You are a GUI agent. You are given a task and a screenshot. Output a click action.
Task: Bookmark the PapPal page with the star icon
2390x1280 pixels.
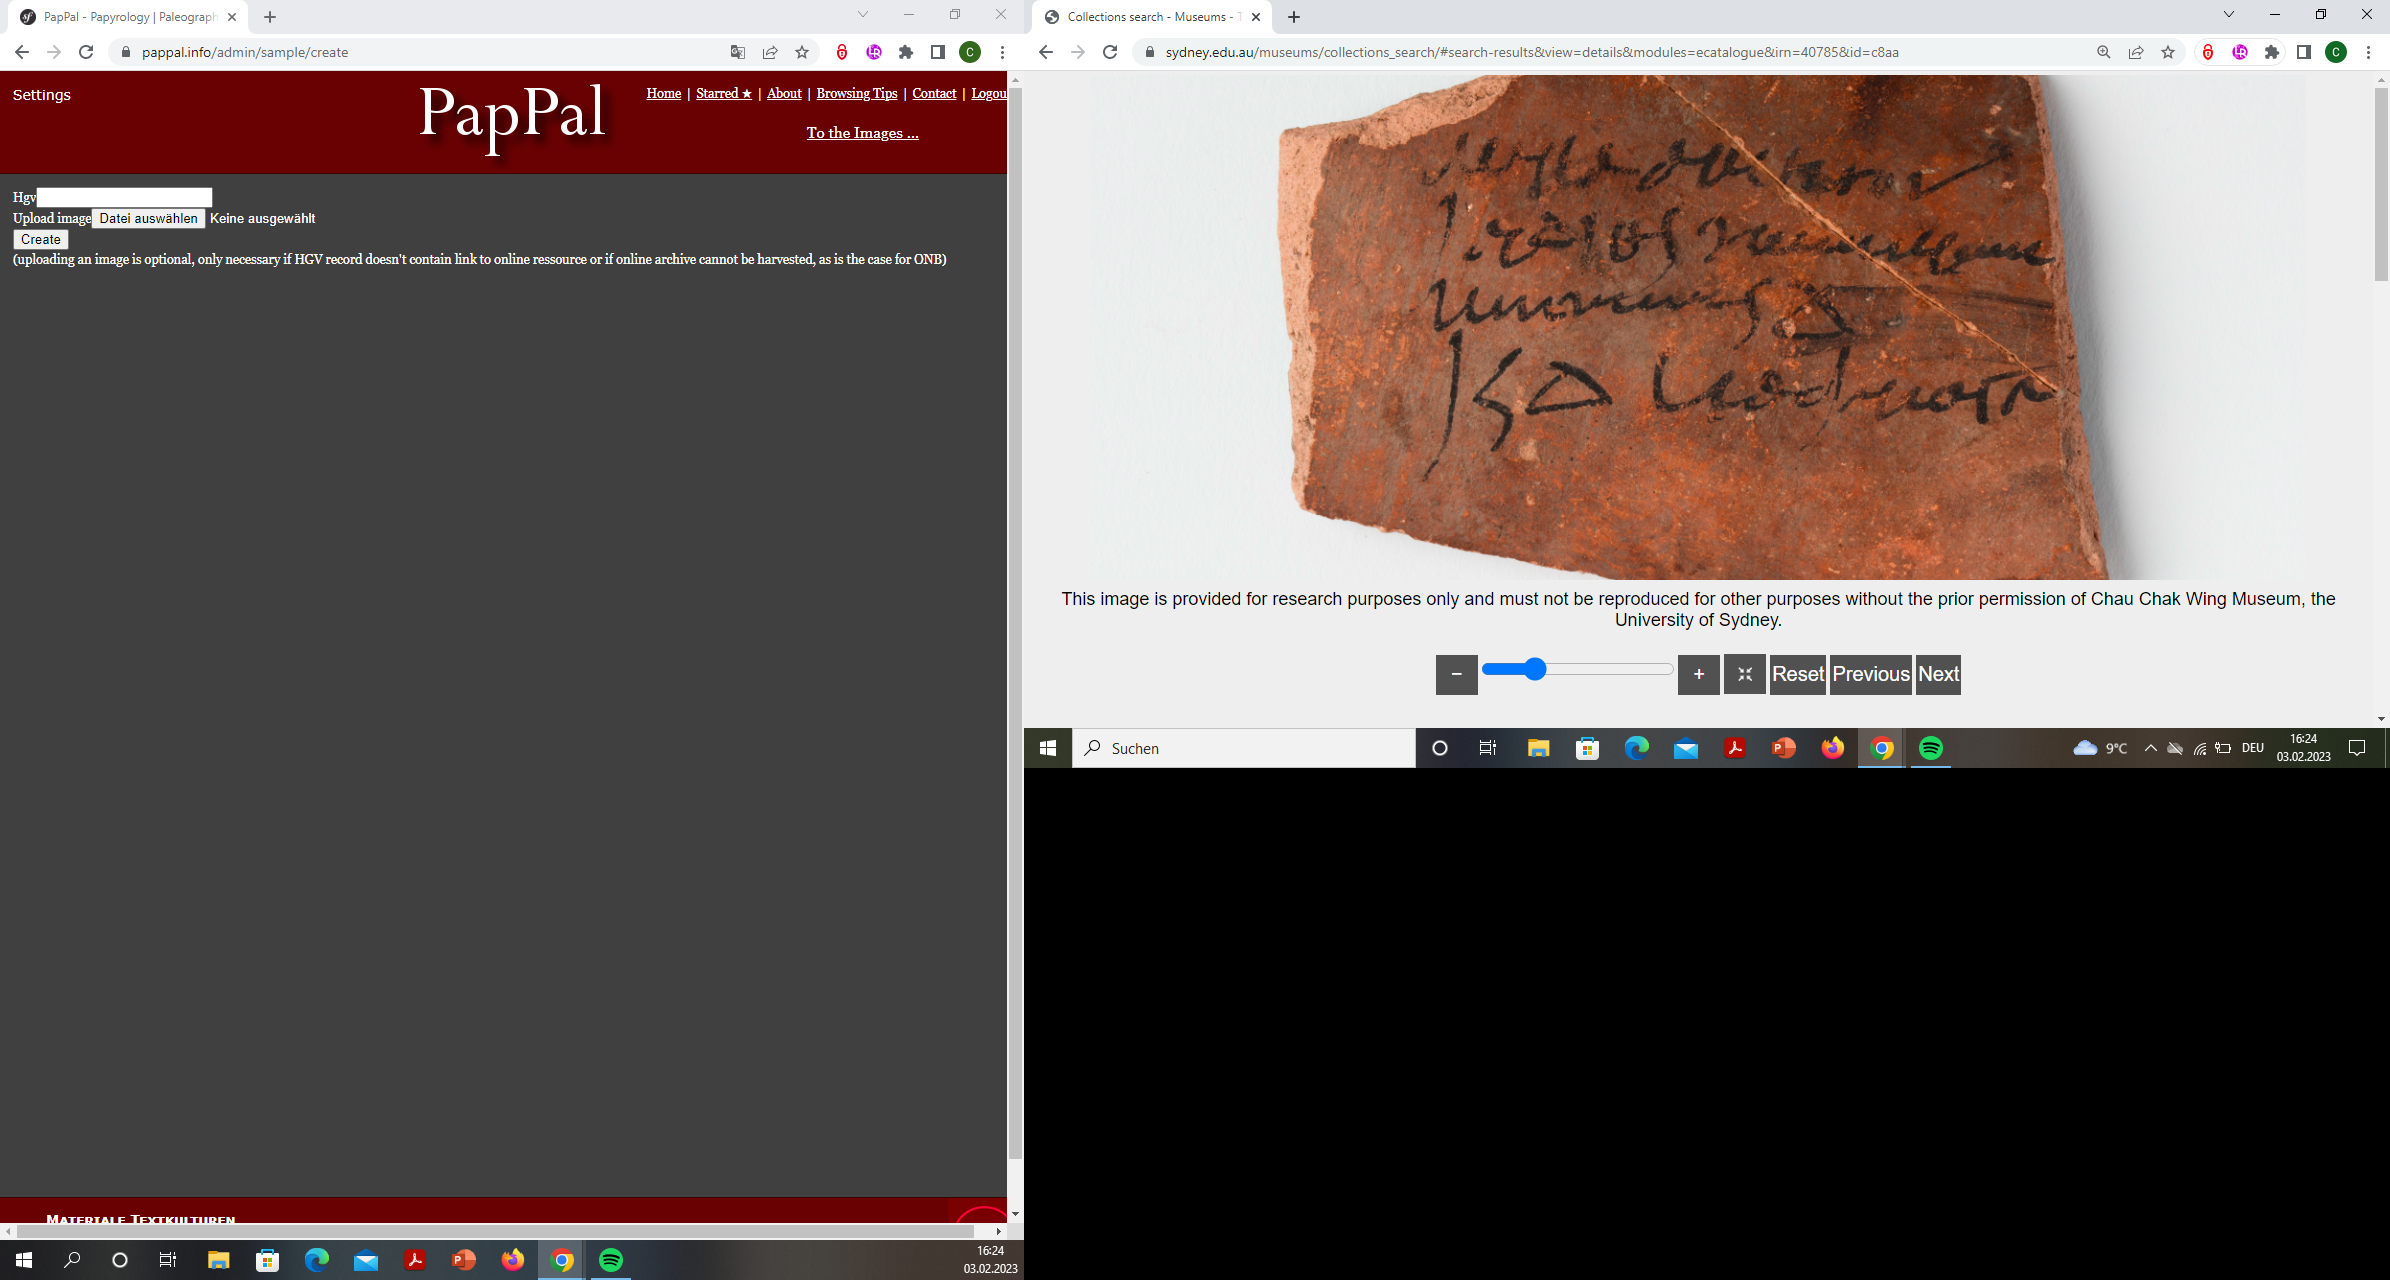[x=802, y=52]
